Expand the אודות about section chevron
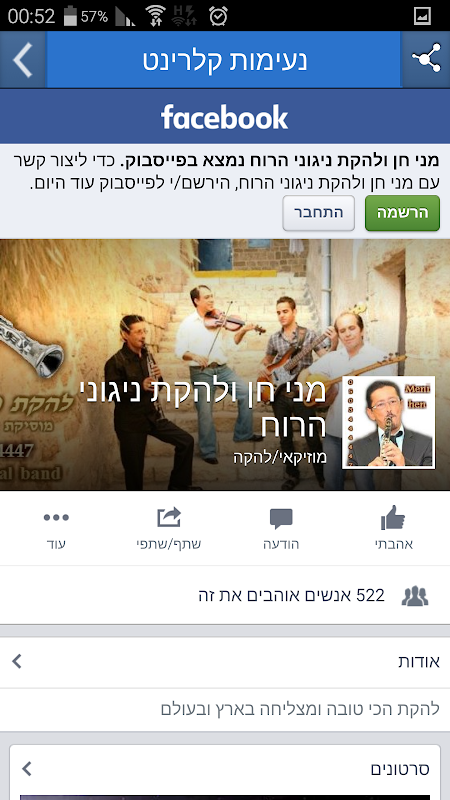This screenshot has width=450, height=800. point(17,661)
